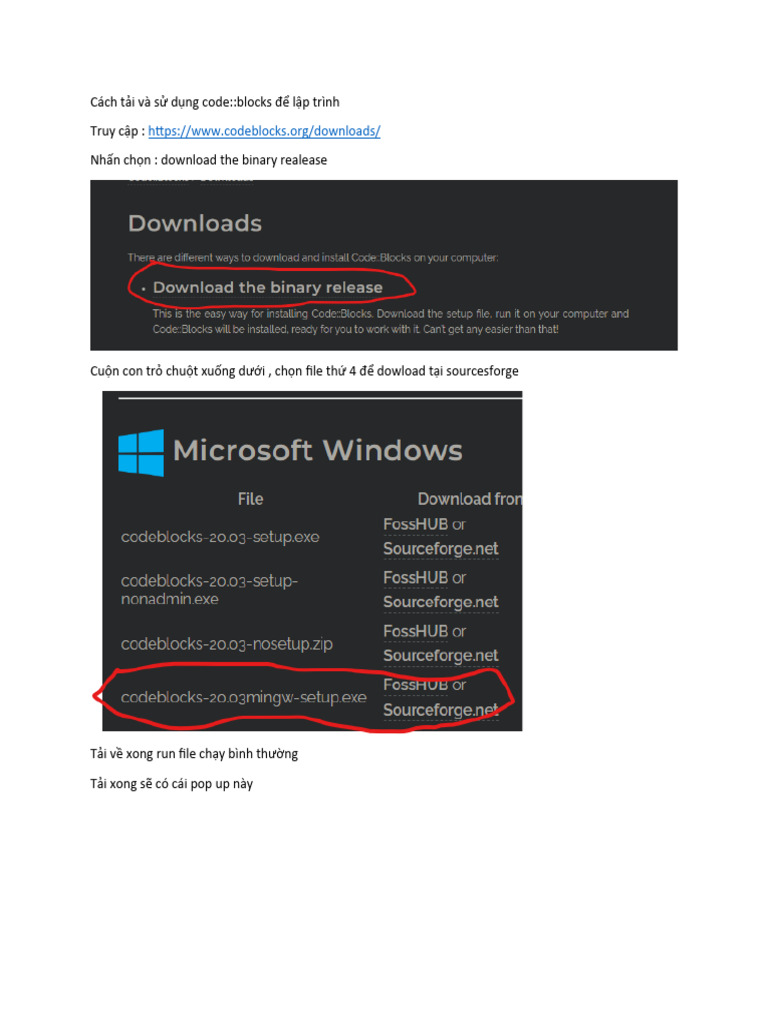The image size is (768, 1024).
Task: Click the 'File' column header
Action: 250,499
